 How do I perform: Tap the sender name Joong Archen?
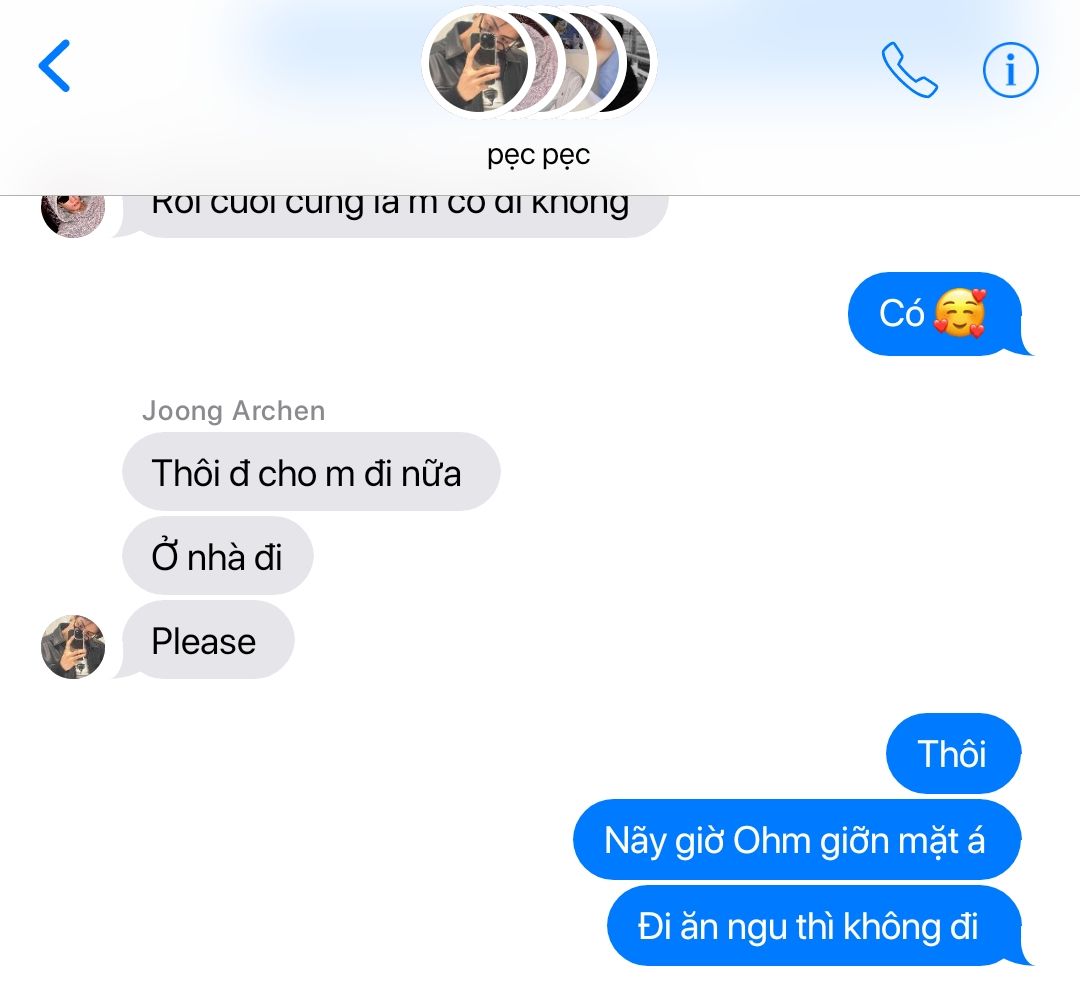[233, 411]
